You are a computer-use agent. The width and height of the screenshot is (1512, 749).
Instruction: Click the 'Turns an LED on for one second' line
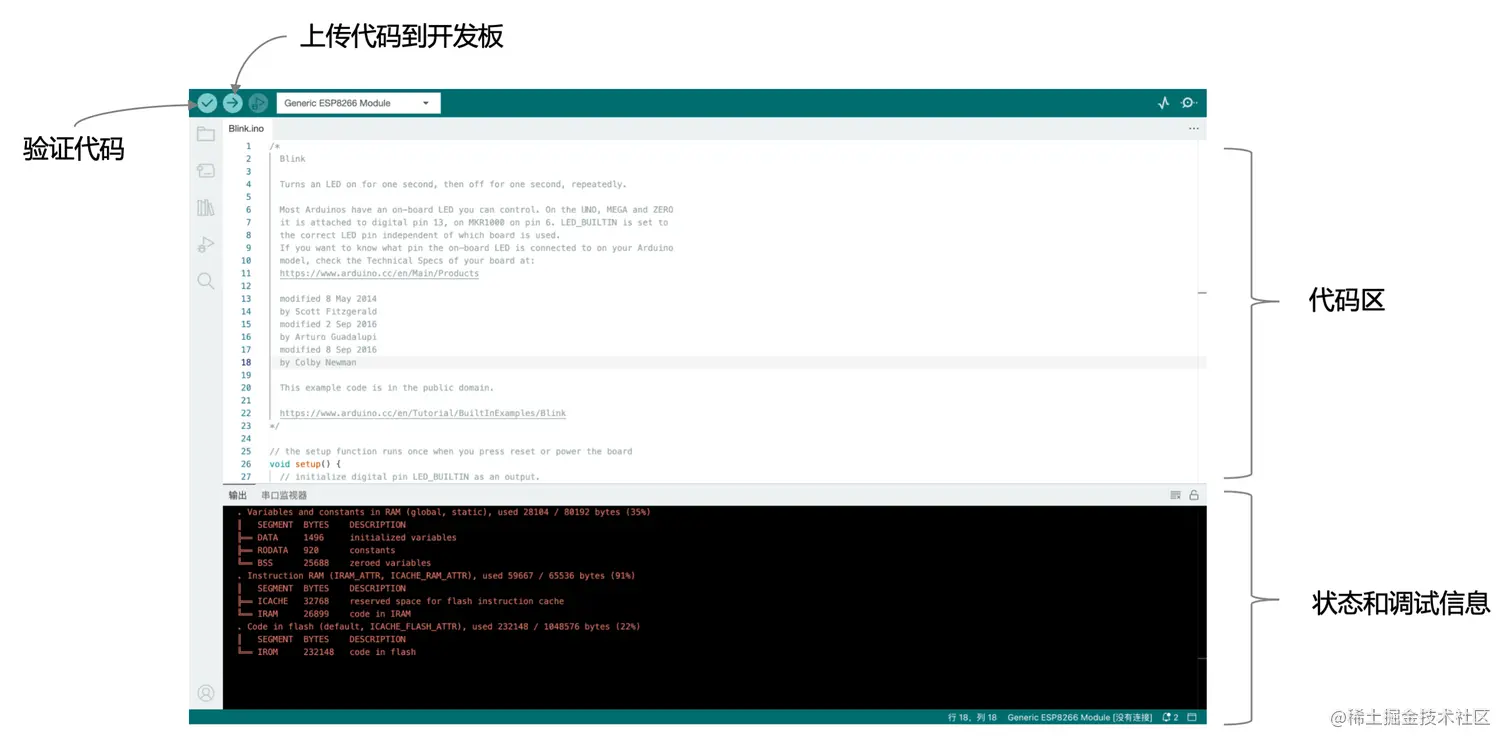(453, 184)
